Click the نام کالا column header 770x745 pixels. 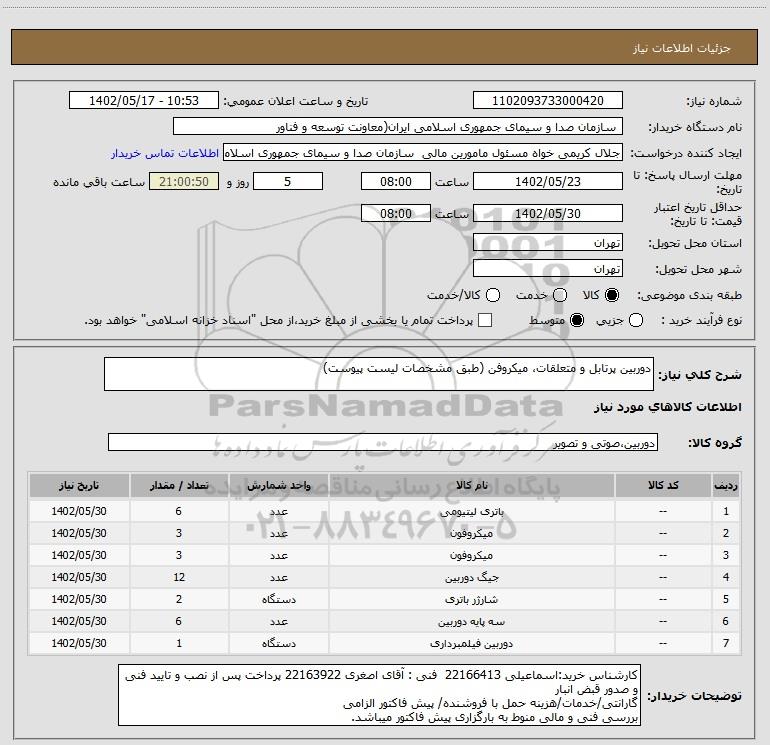click(x=471, y=485)
